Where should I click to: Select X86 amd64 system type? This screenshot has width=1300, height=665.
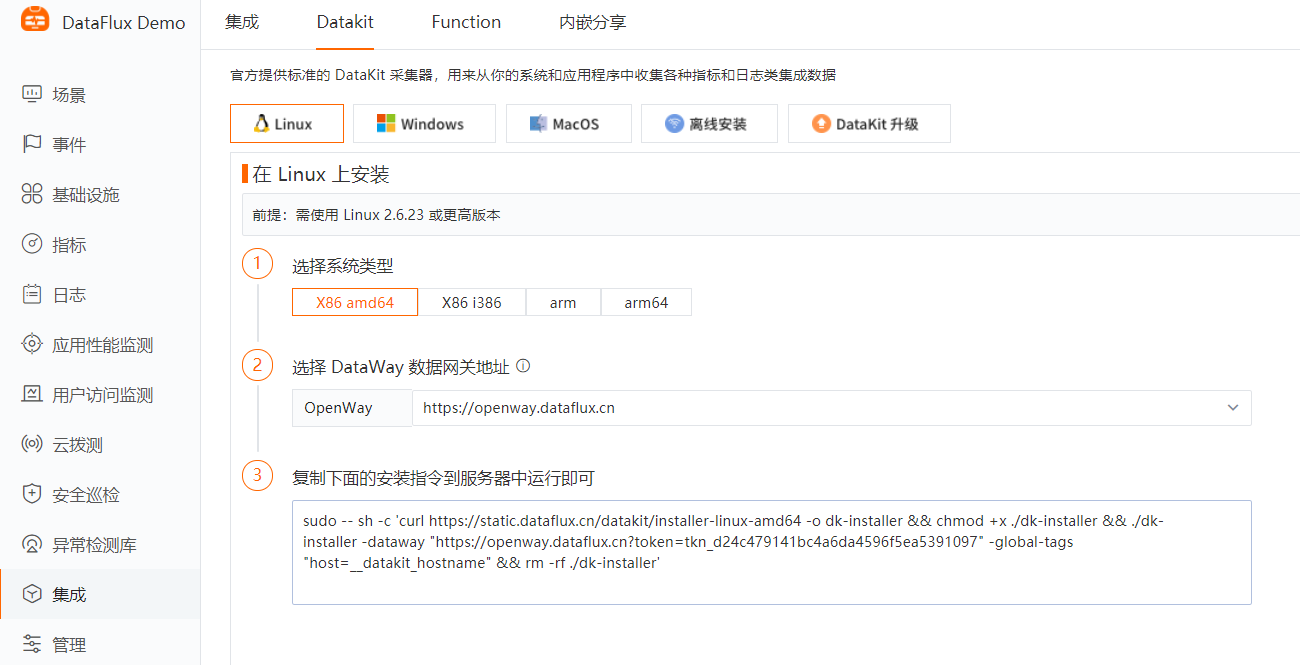[x=355, y=302]
